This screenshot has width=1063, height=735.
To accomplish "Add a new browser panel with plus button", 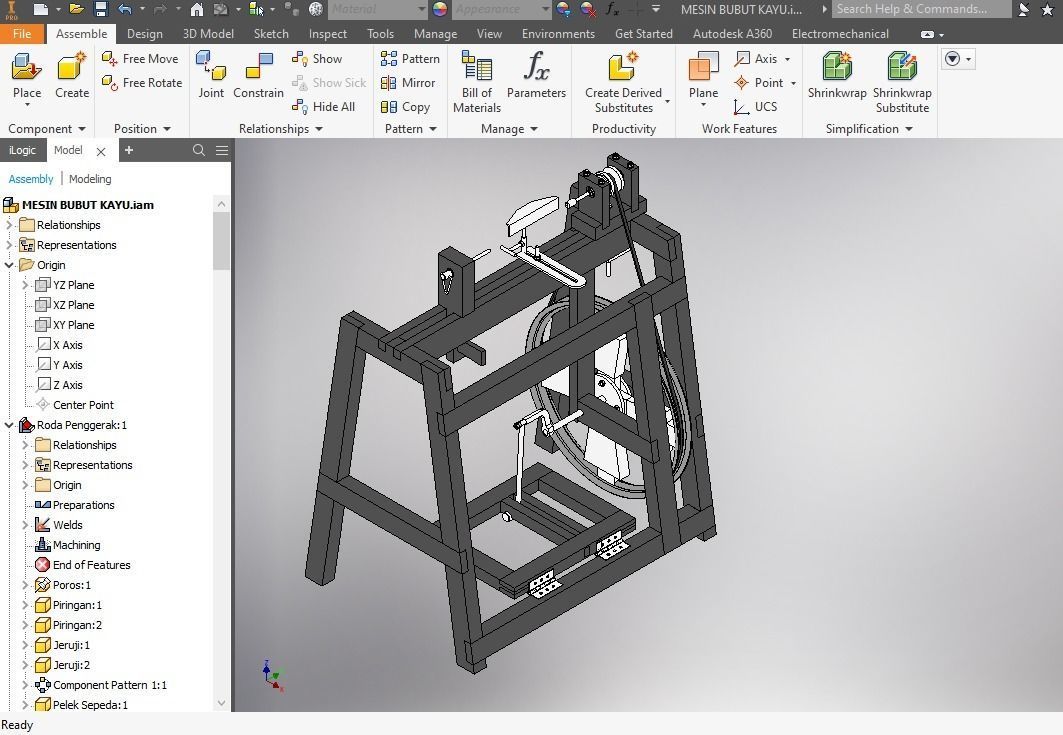I will pyautogui.click(x=129, y=150).
